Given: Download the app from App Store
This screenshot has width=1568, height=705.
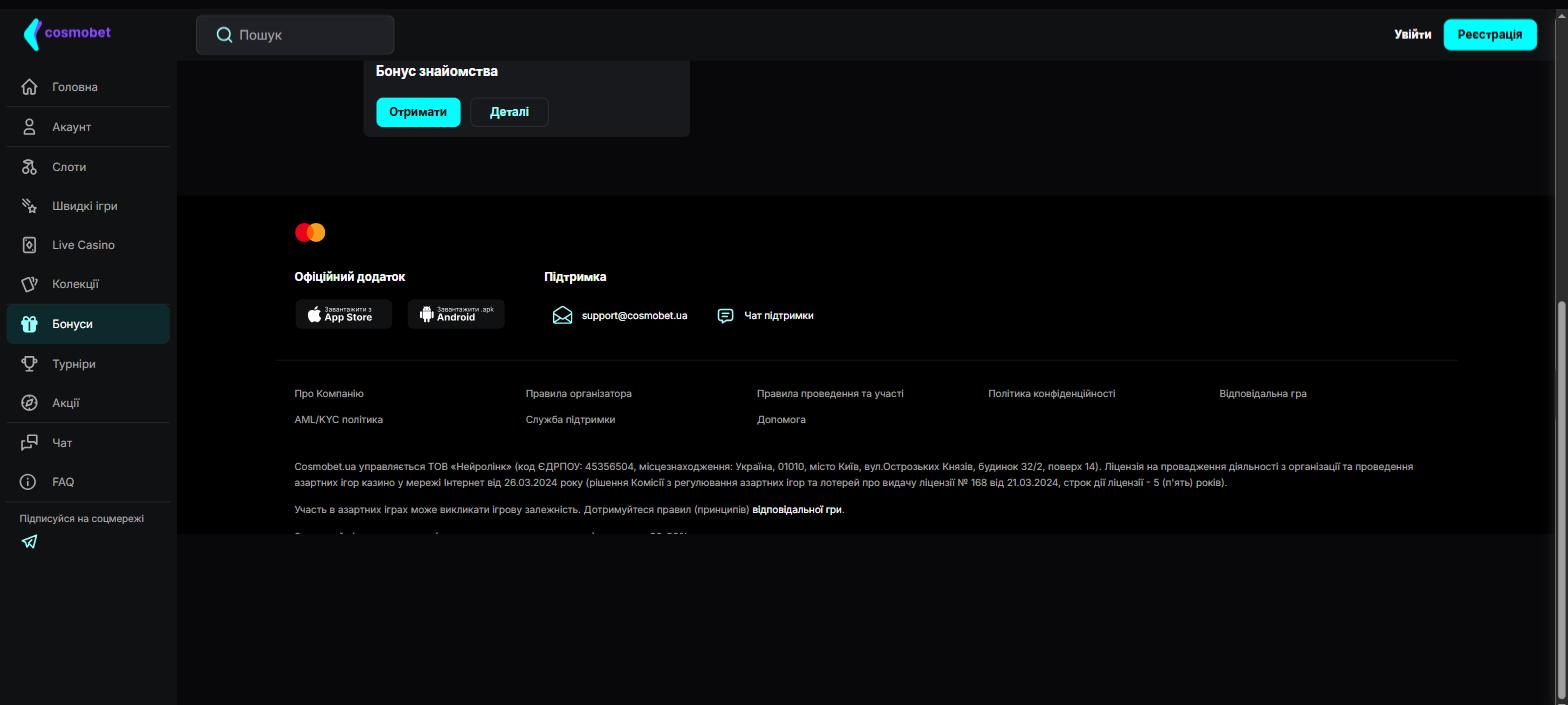Looking at the screenshot, I should (x=343, y=314).
